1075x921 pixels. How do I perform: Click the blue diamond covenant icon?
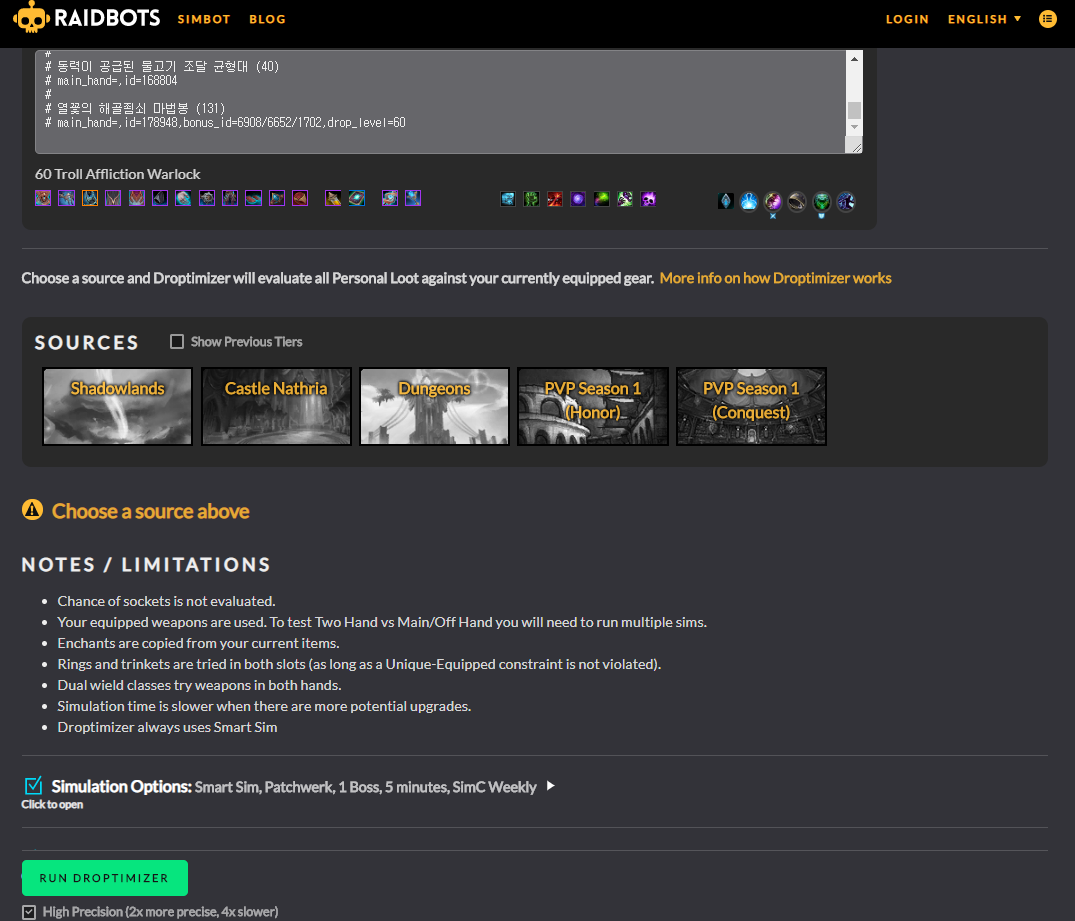coord(725,201)
